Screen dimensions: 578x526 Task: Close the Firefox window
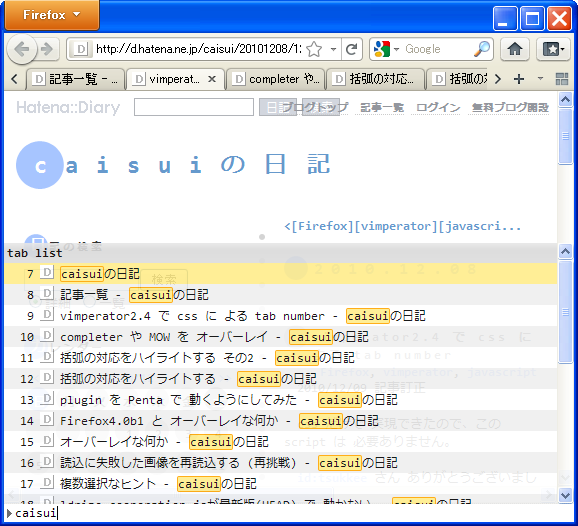pyautogui.click(x=559, y=18)
